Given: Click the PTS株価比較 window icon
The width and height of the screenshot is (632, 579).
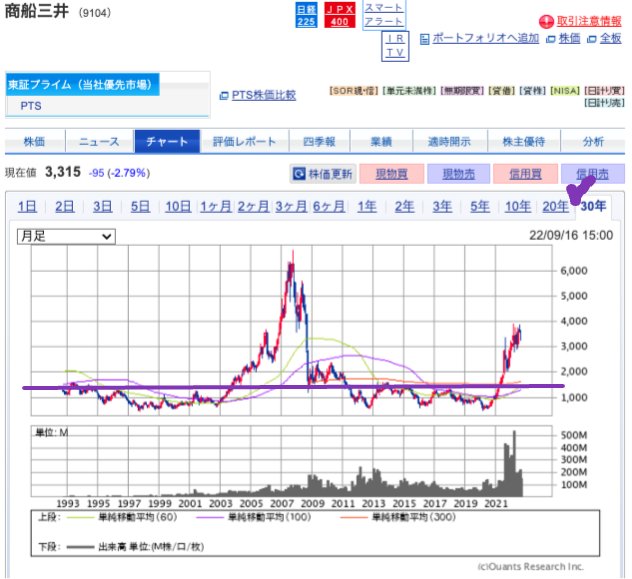Looking at the screenshot, I should click(x=224, y=95).
